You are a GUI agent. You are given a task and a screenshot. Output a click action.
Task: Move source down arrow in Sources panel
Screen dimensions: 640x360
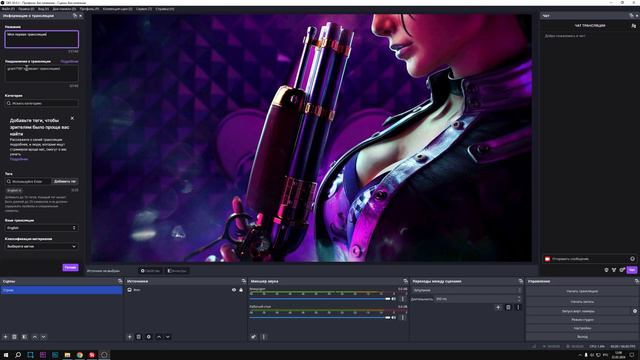coord(167,337)
